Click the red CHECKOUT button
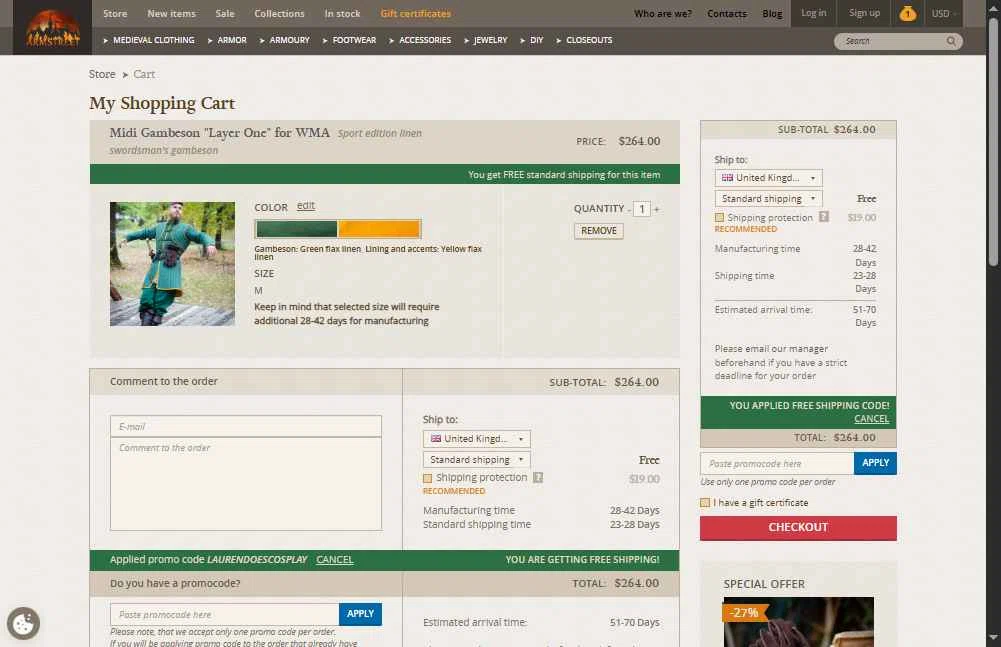Screen dimensions: 1001x647 tap(798, 528)
